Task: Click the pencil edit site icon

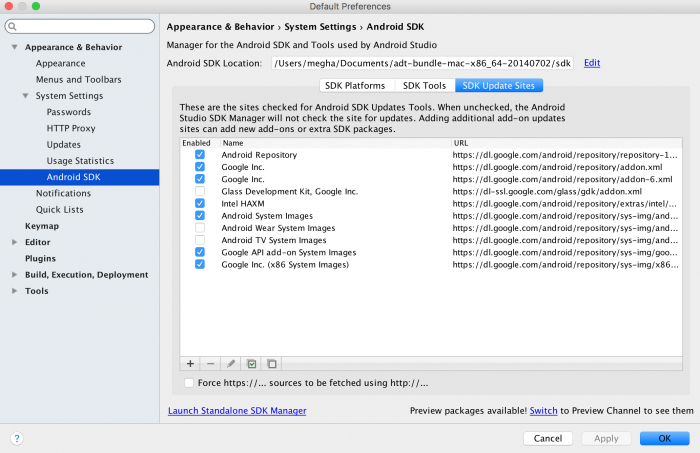Action: (x=231, y=364)
